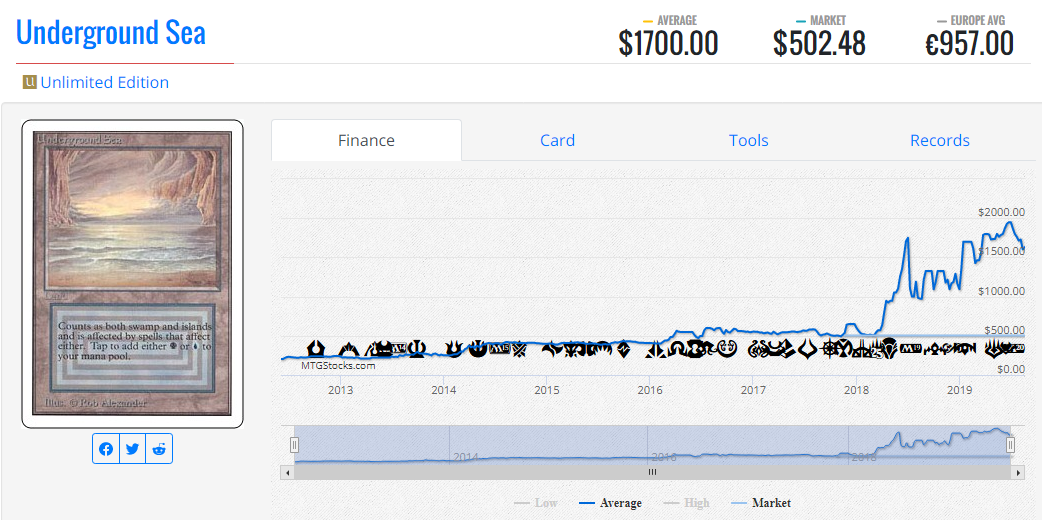Click the Theros set marker before 2014

tap(417, 348)
